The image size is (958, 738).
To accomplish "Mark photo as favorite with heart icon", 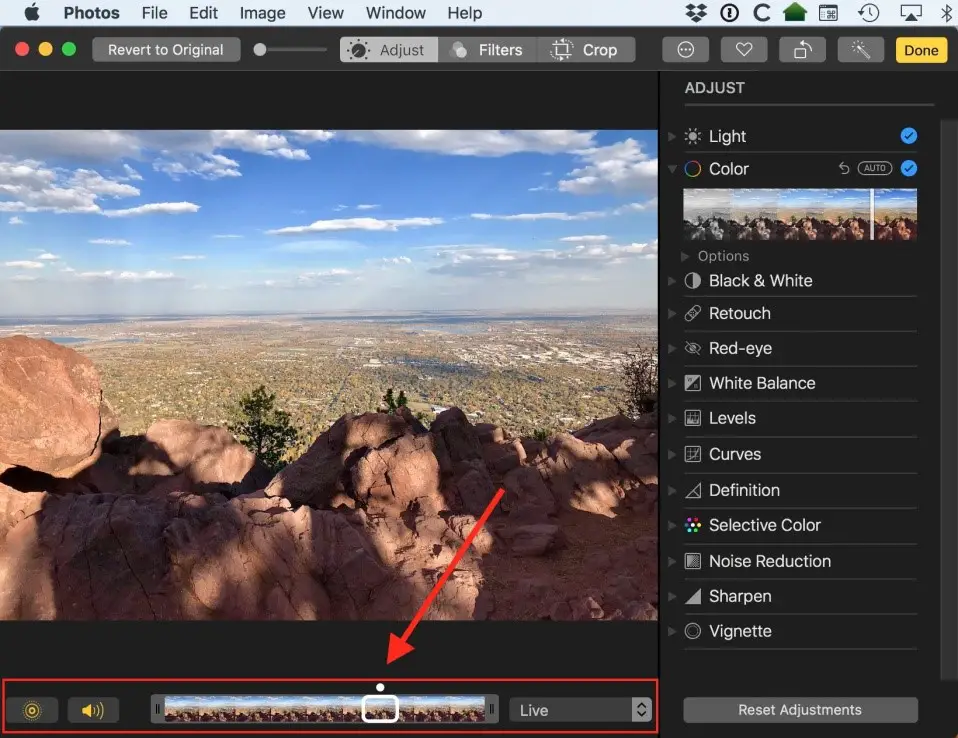I will [x=744, y=50].
